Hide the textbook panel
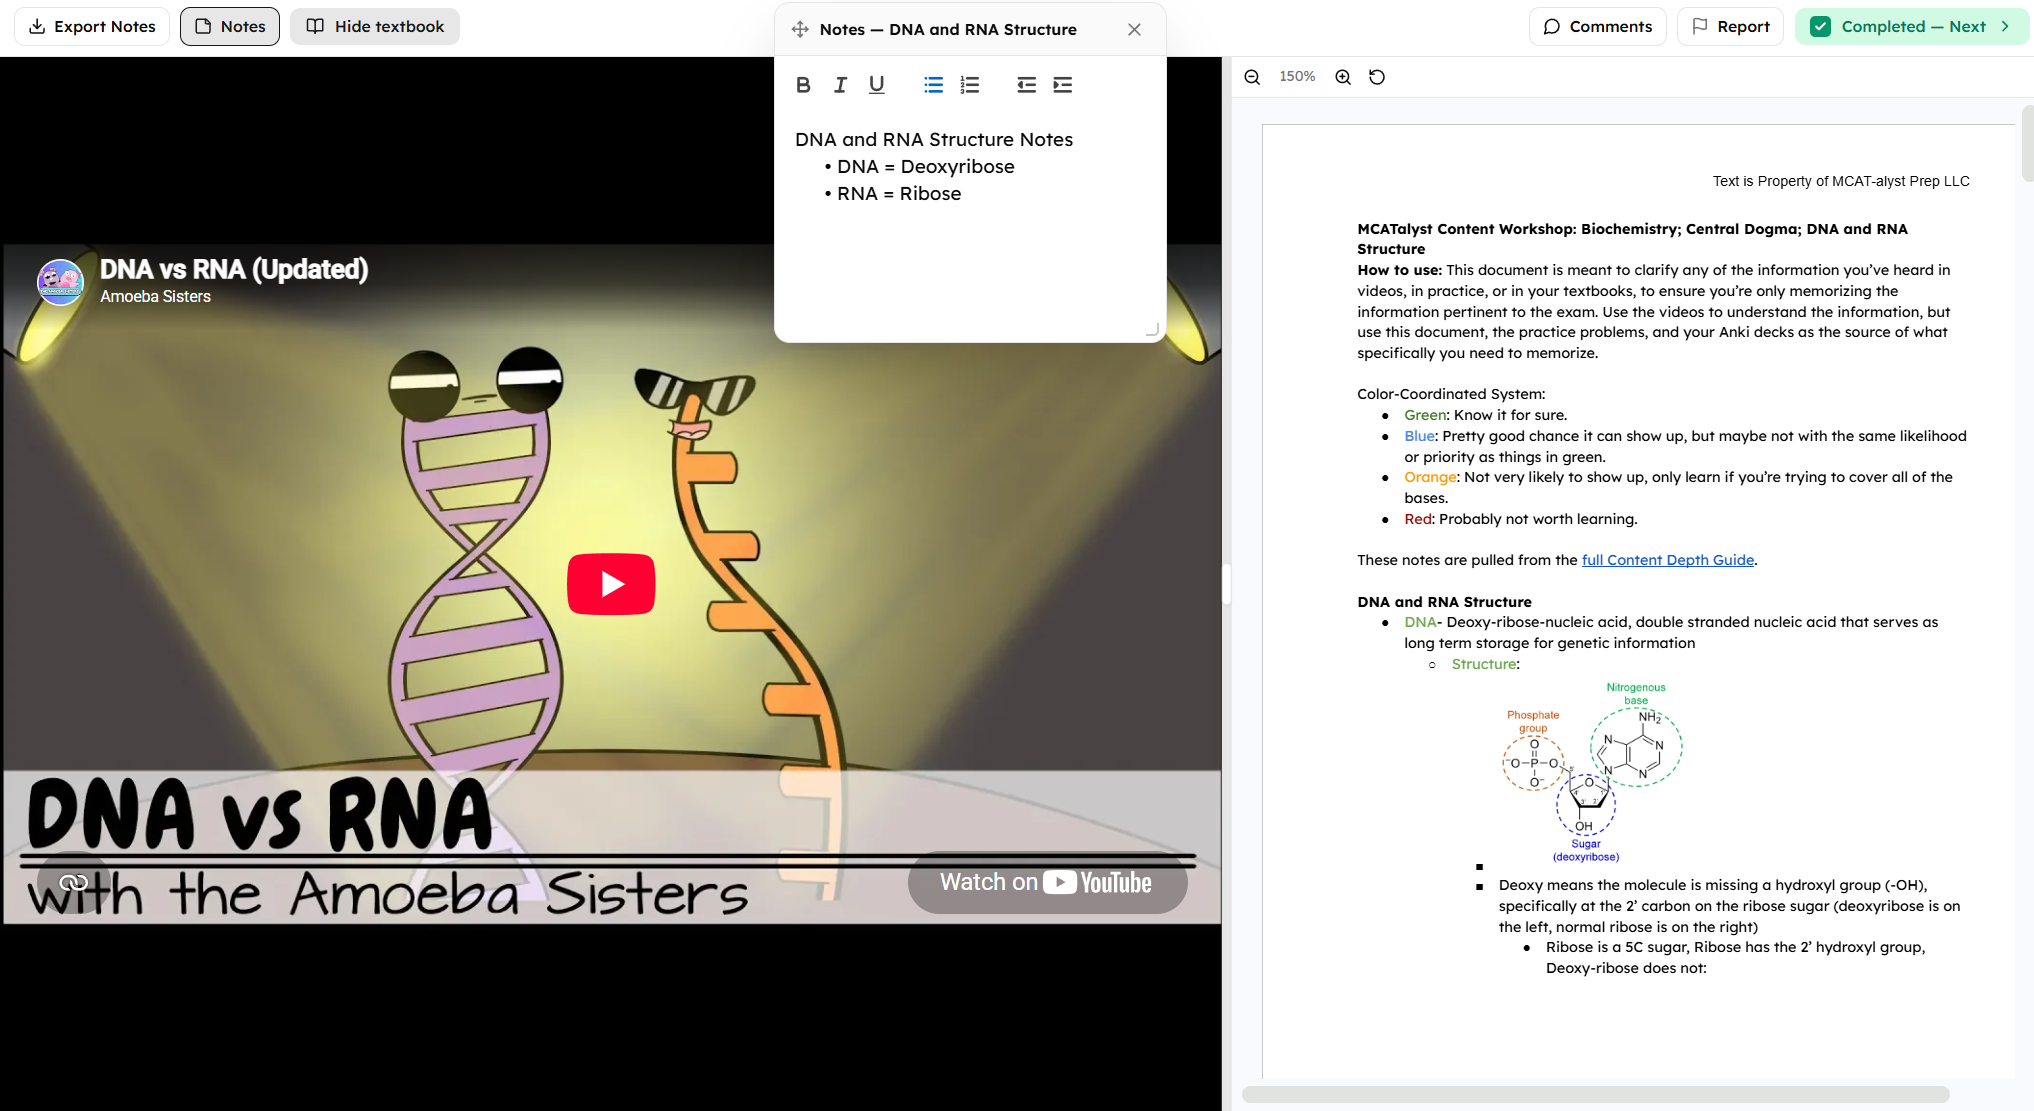 [375, 27]
